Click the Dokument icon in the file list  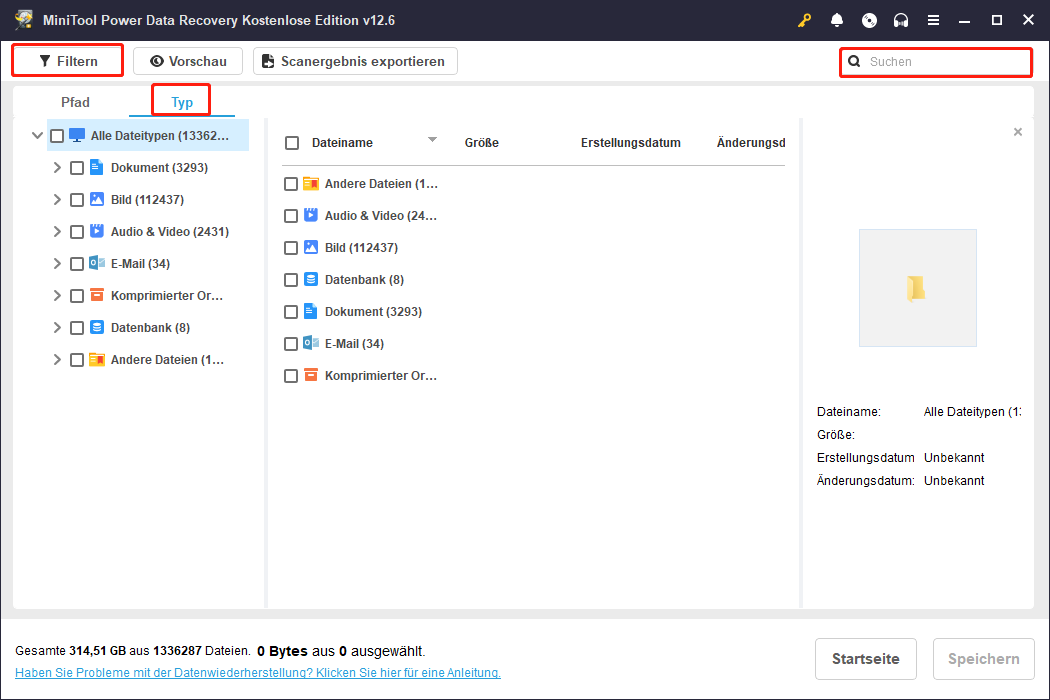pyautogui.click(x=310, y=311)
